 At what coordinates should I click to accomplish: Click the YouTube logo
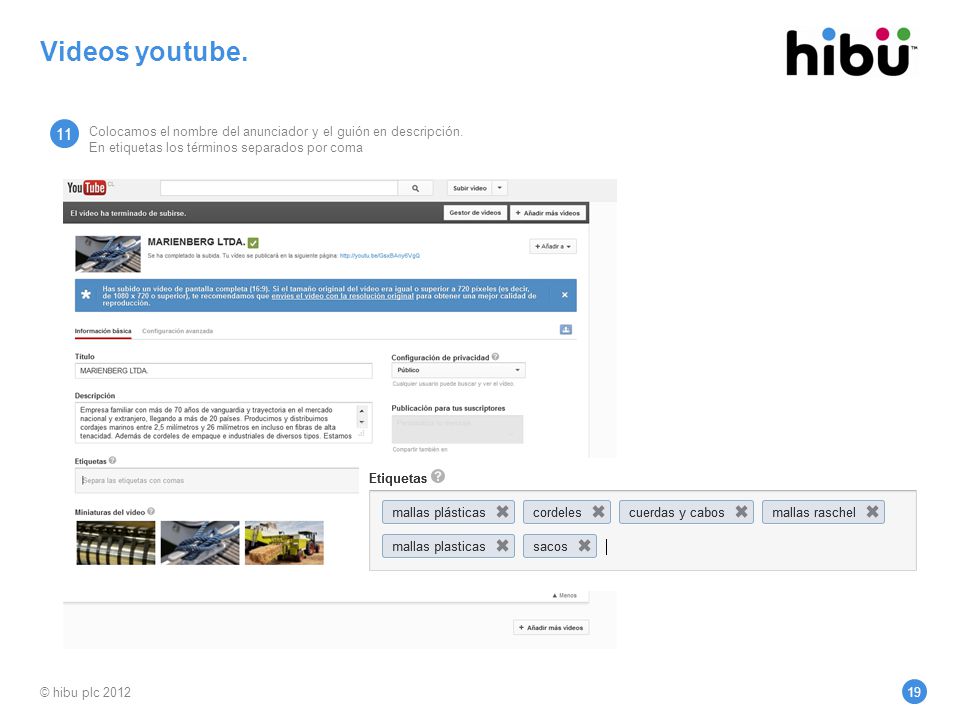click(86, 187)
